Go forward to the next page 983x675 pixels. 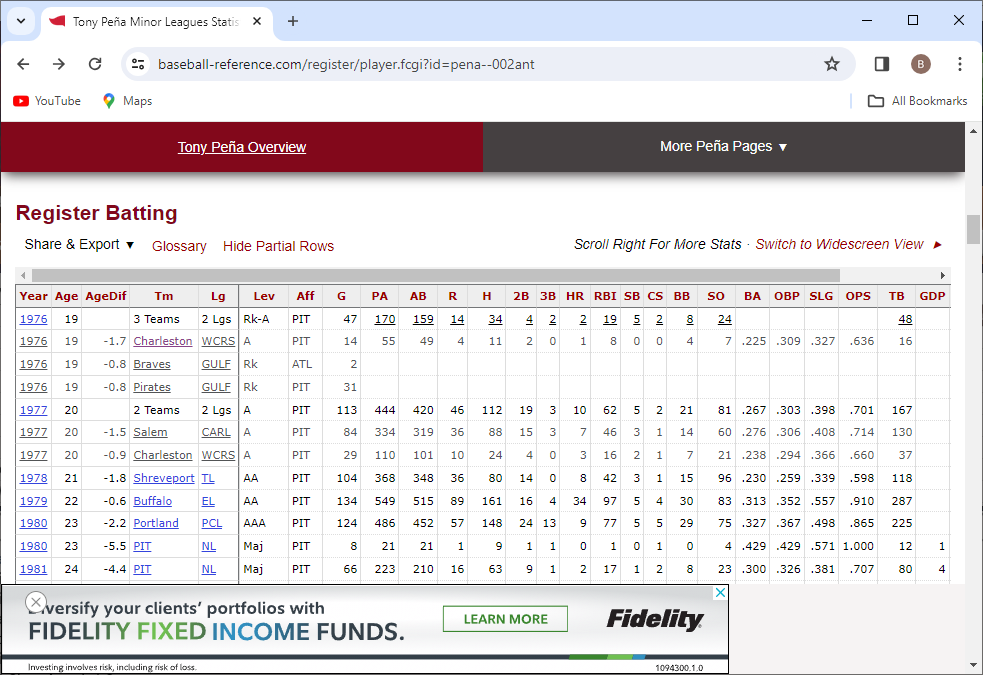pos(59,64)
